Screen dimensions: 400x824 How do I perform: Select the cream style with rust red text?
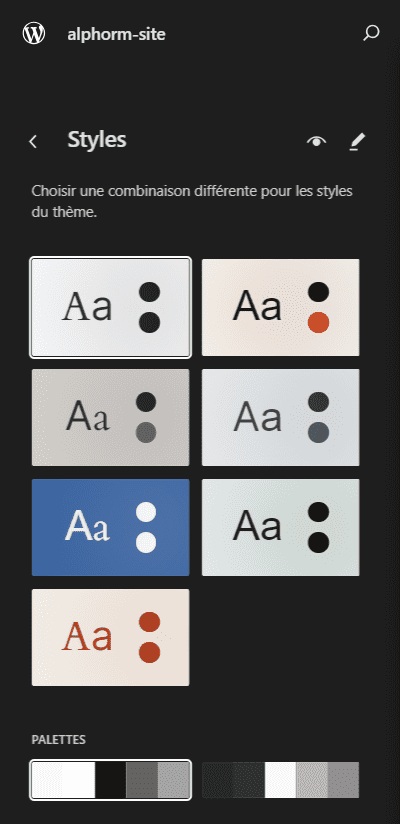(110, 637)
